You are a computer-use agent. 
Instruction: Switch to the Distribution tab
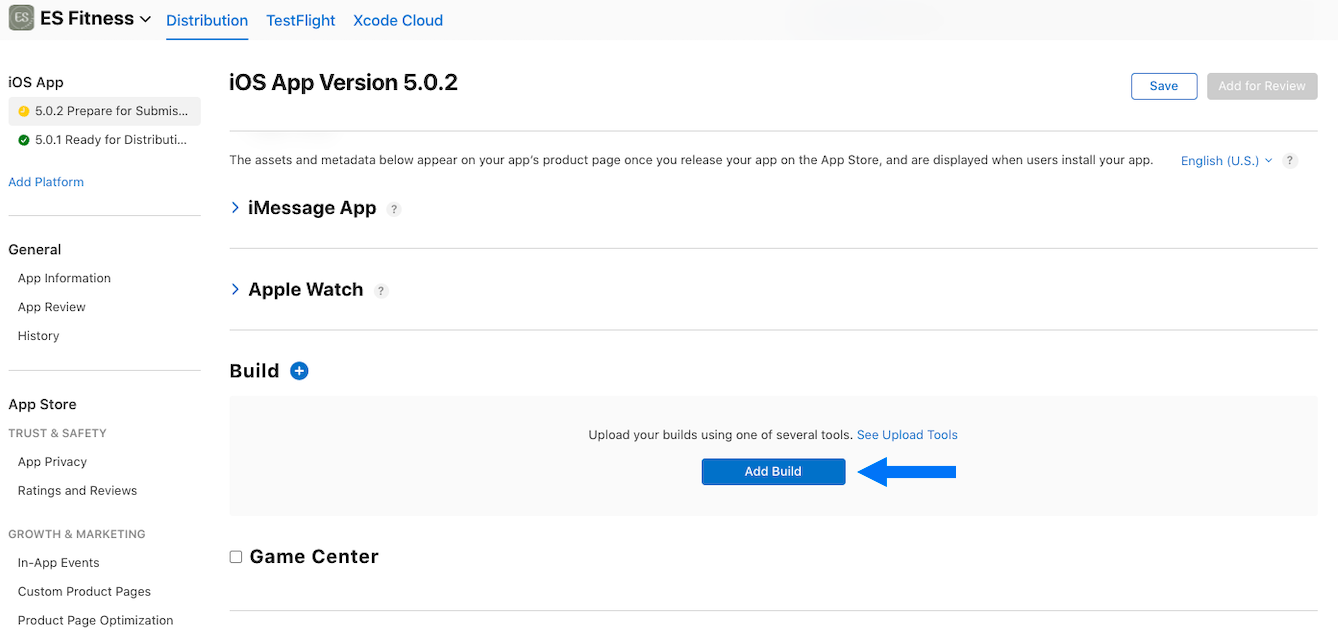pos(207,20)
